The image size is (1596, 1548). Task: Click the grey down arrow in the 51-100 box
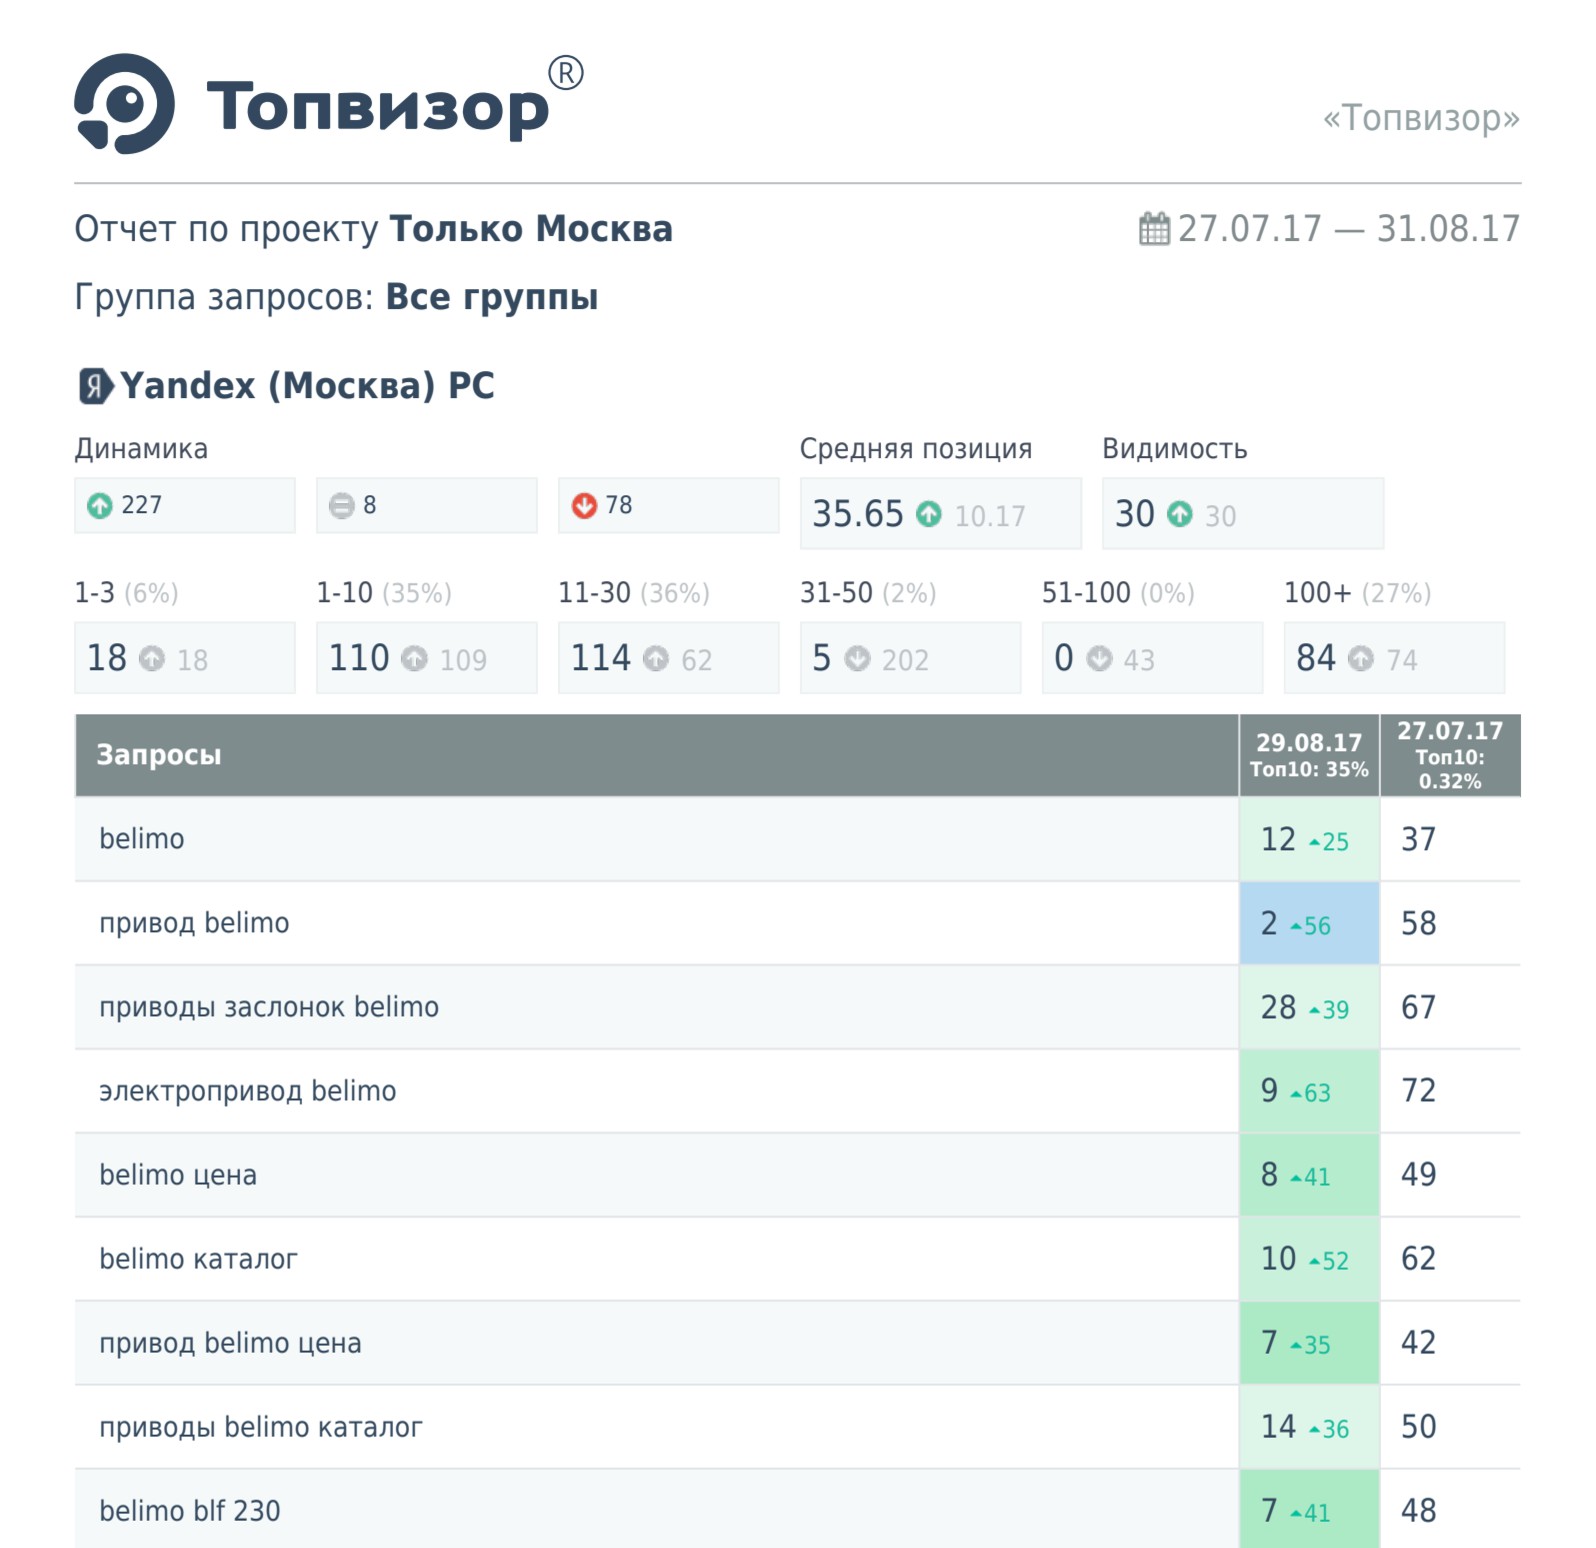tap(1099, 658)
